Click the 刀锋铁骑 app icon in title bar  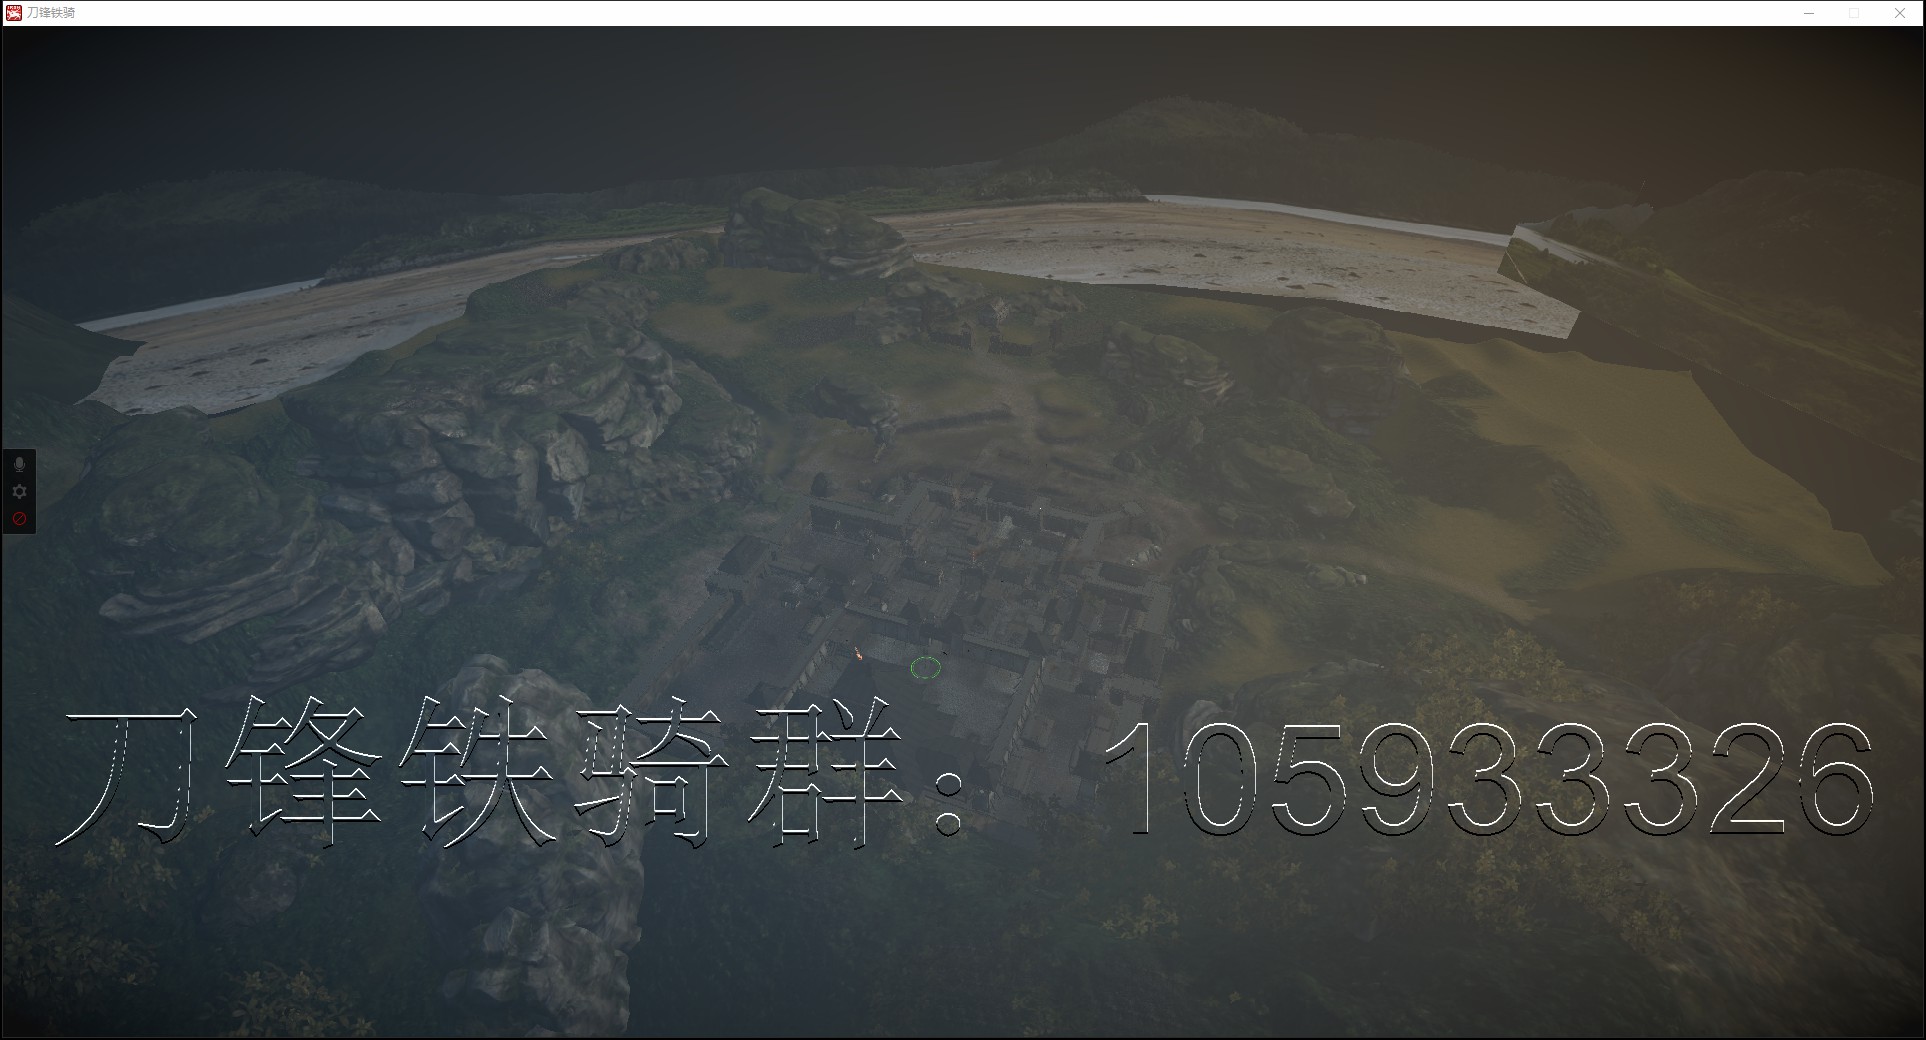[14, 13]
